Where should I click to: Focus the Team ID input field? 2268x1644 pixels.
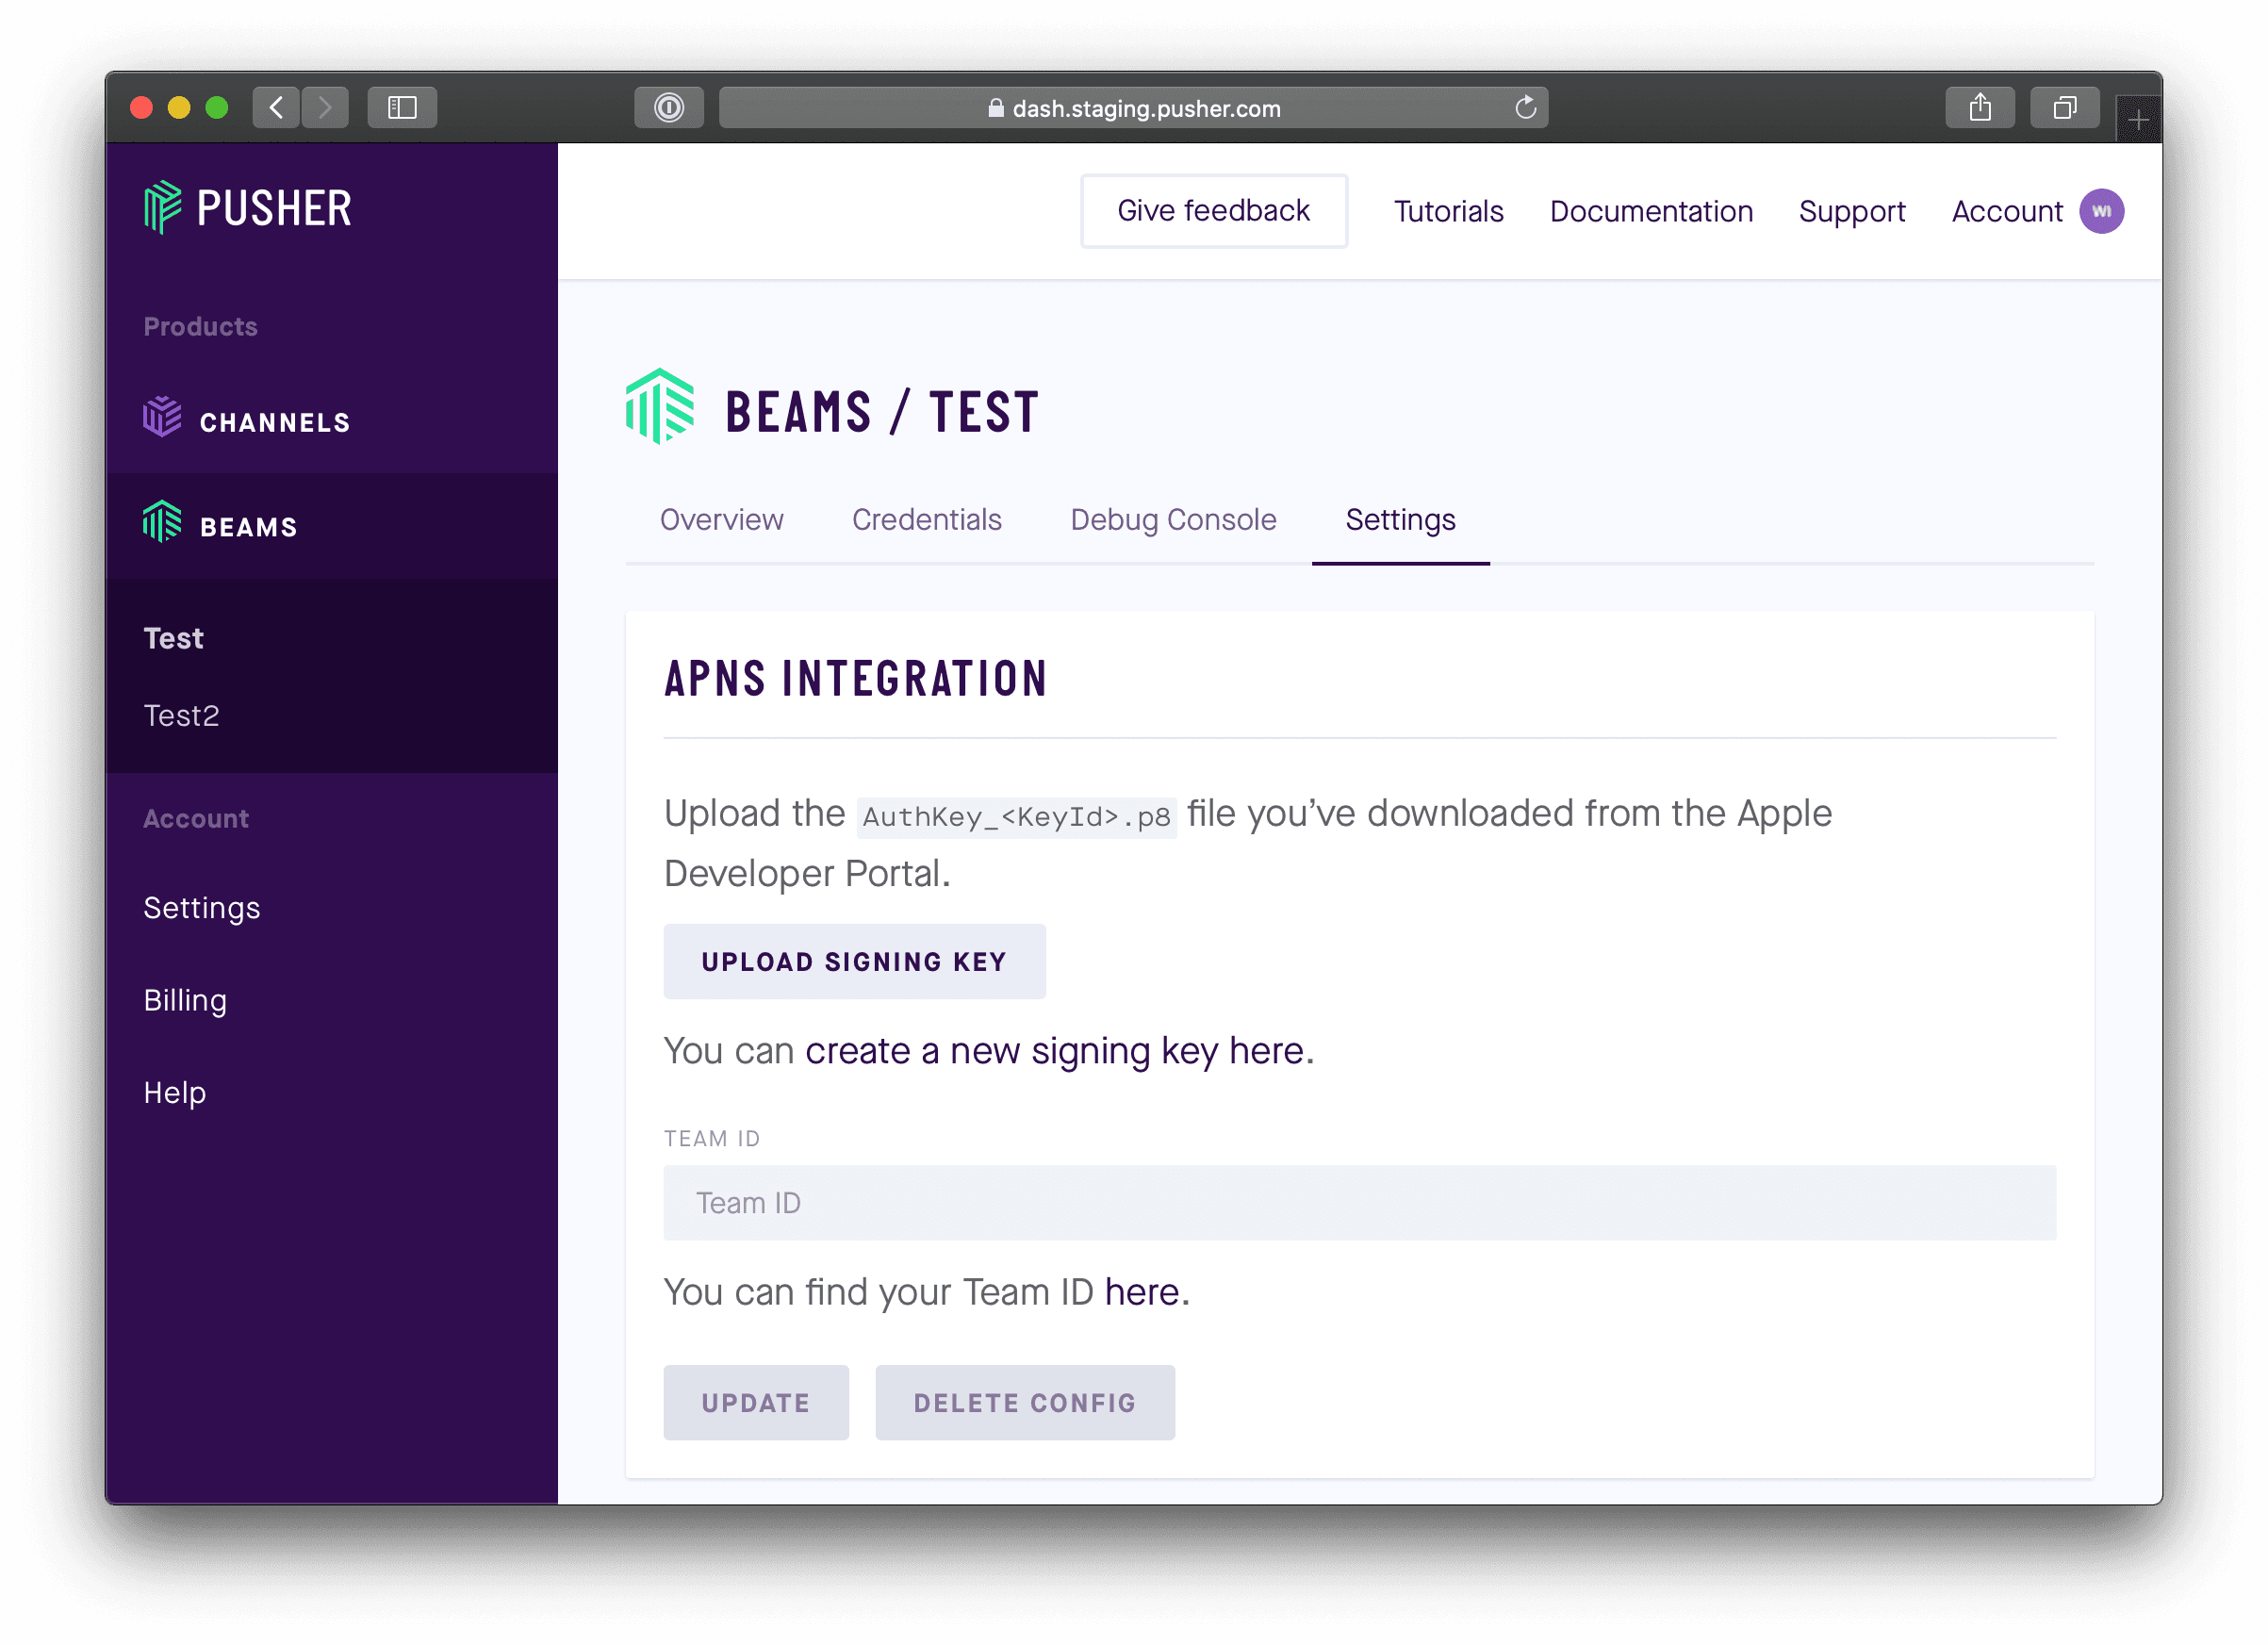pyautogui.click(x=1359, y=1202)
